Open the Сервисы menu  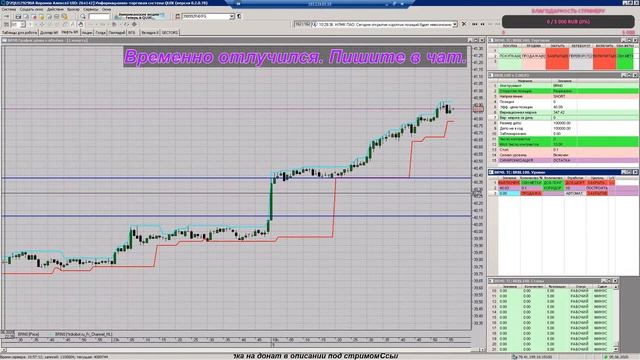[91, 9]
